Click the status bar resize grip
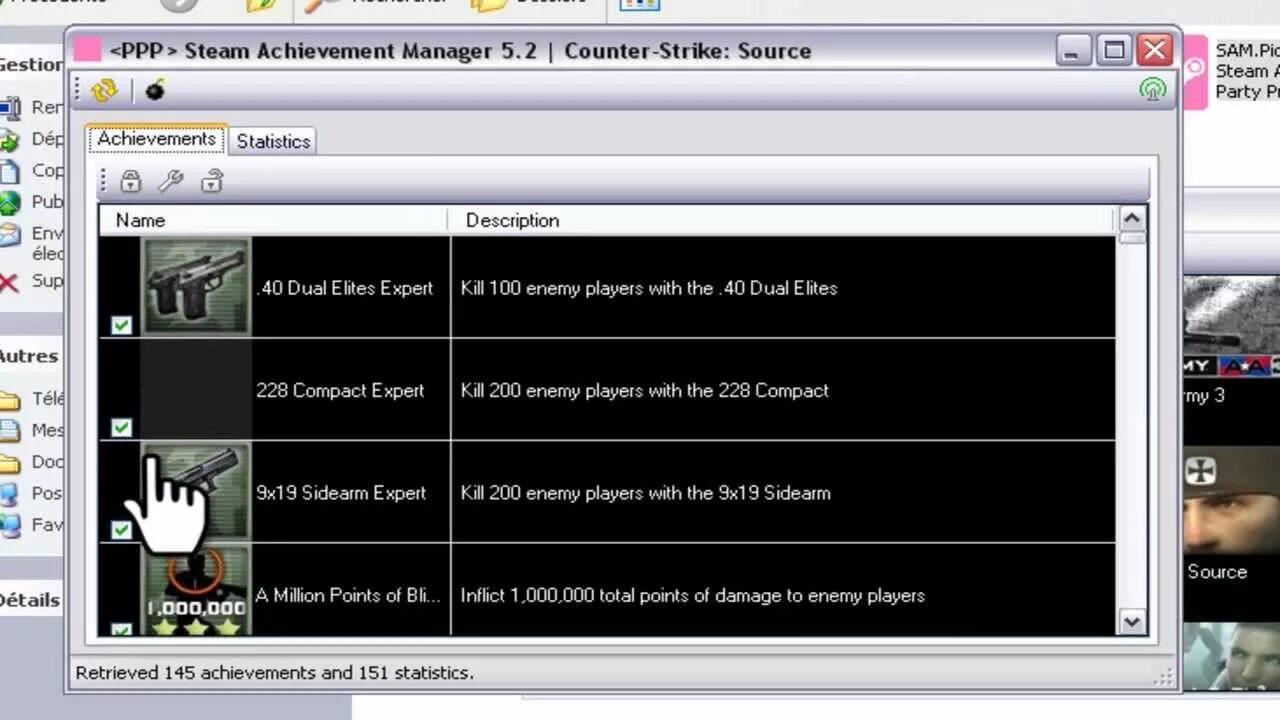Viewport: 1280px width, 720px height. pos(1163,677)
